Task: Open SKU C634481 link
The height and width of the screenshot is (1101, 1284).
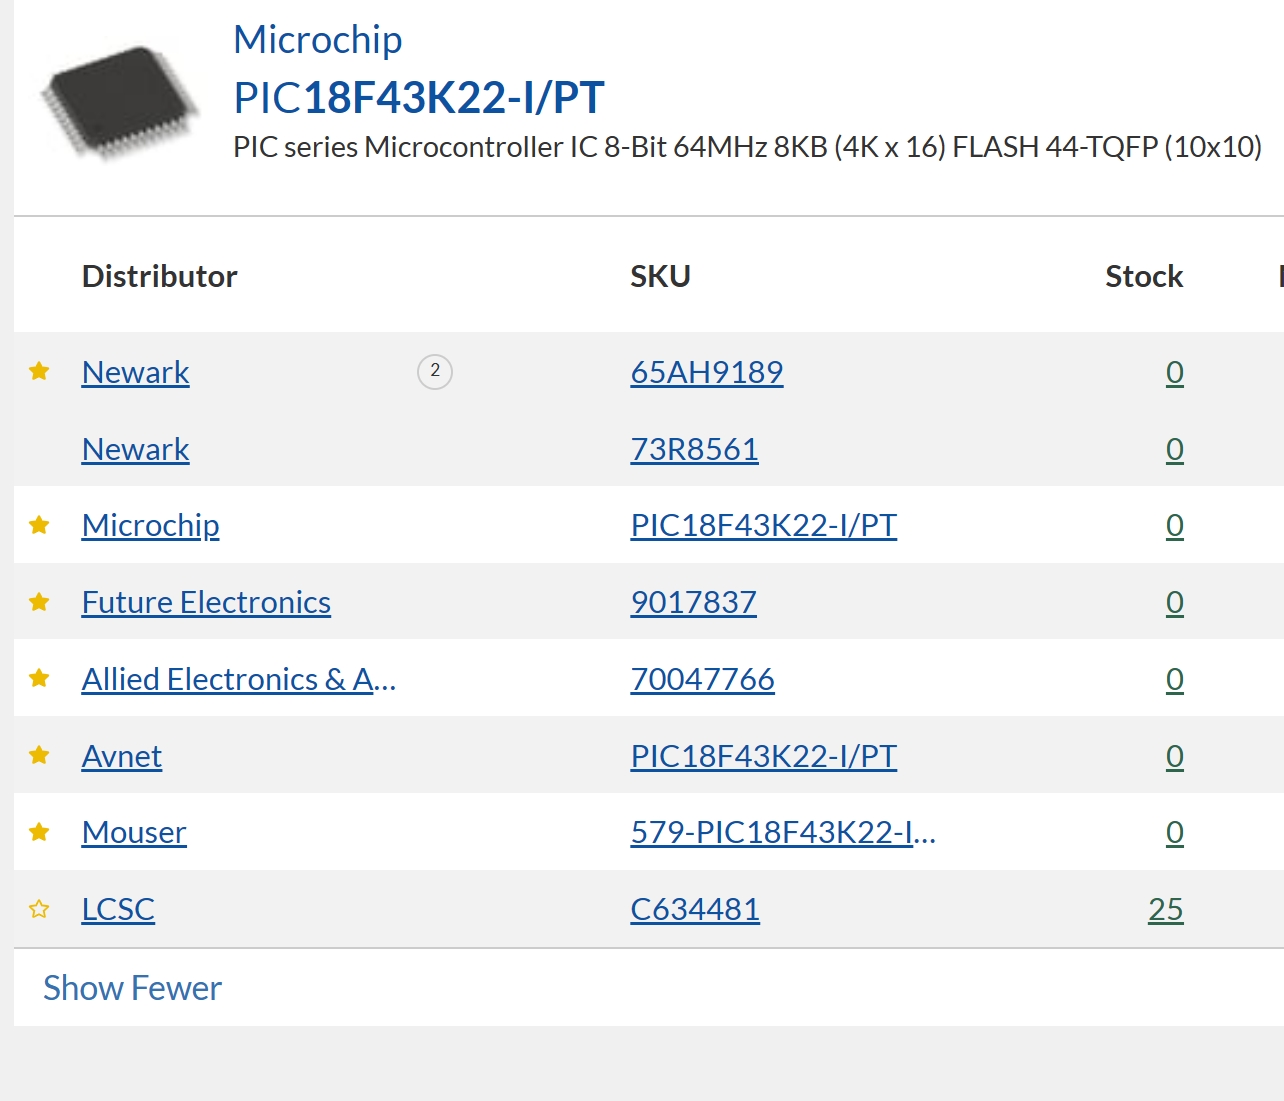Action: click(695, 909)
